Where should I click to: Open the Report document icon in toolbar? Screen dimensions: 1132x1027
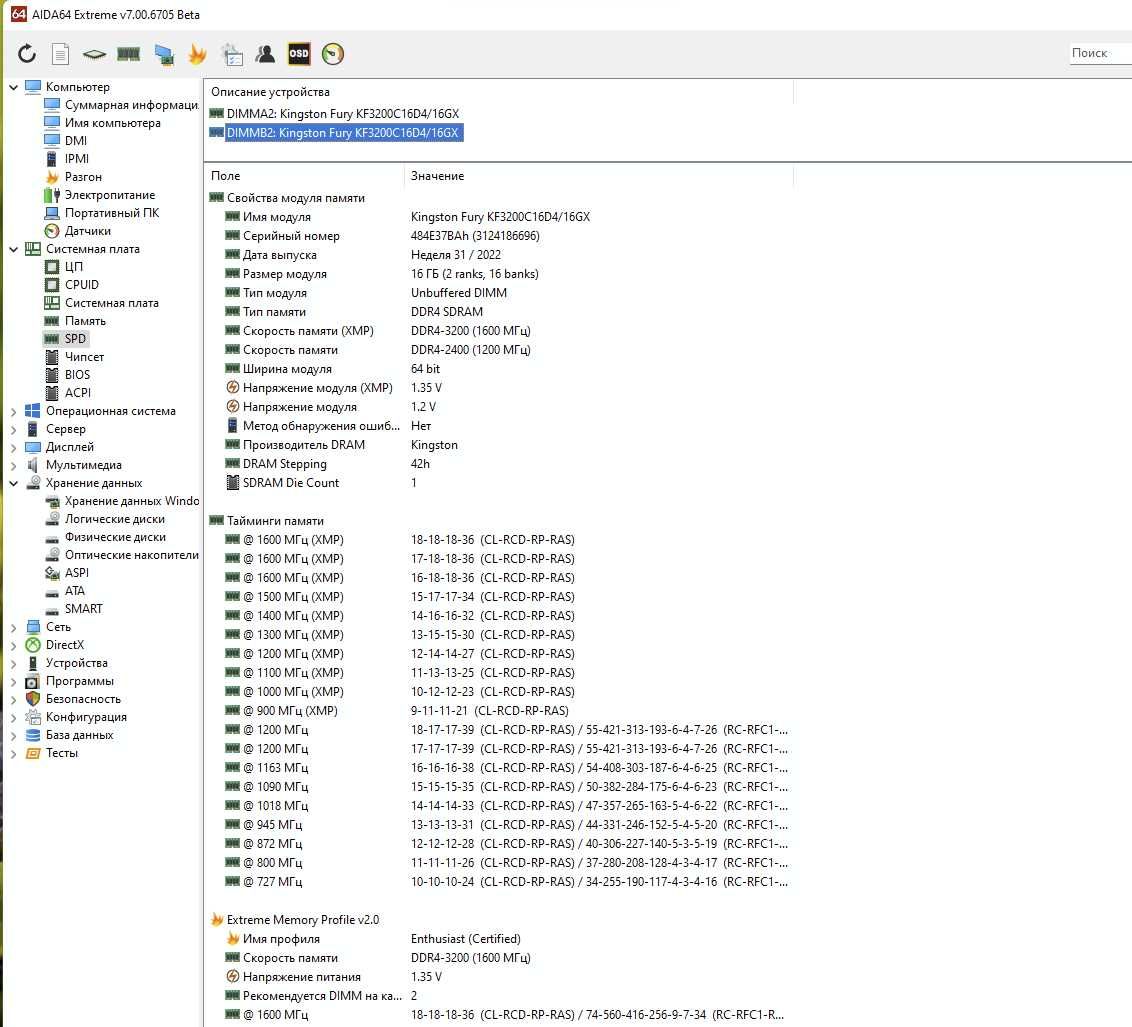pos(61,53)
